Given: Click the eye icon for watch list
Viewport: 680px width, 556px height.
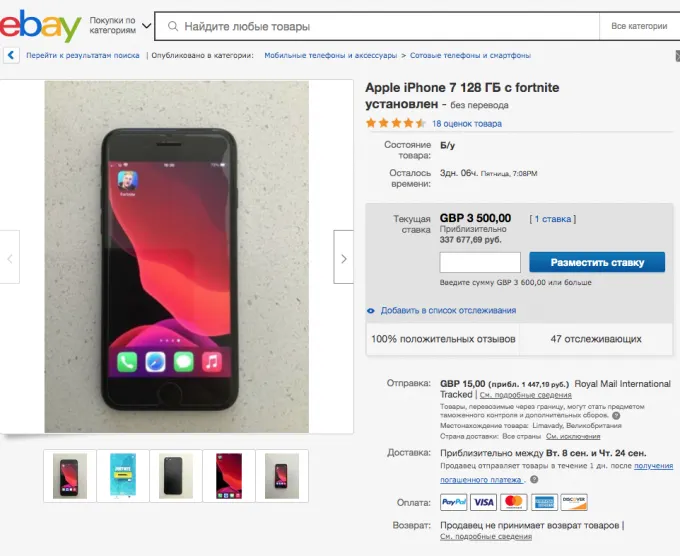Looking at the screenshot, I should click(x=371, y=311).
